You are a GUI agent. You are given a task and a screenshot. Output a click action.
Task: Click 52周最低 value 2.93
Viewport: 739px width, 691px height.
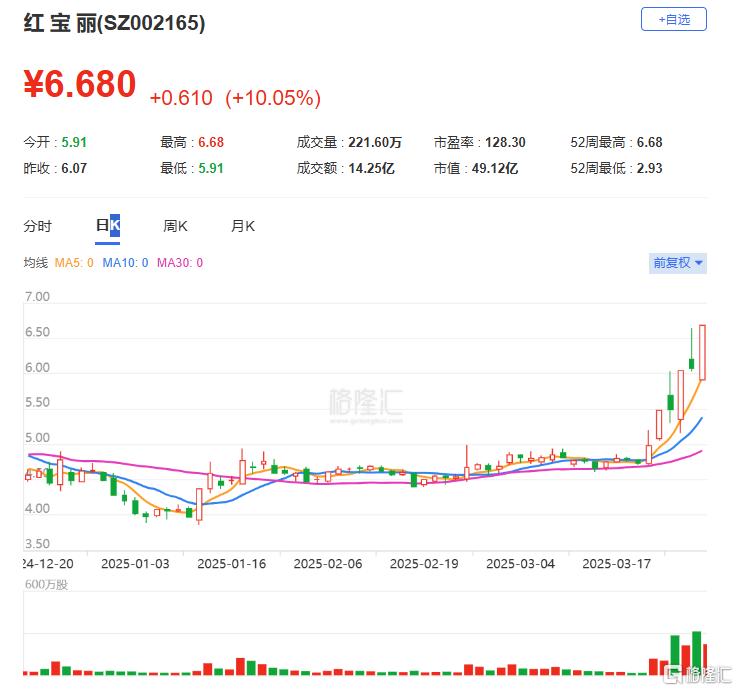649,168
